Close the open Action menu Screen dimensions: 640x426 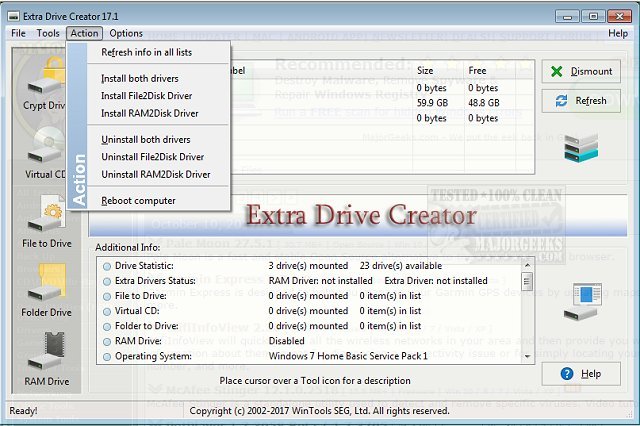click(x=84, y=33)
